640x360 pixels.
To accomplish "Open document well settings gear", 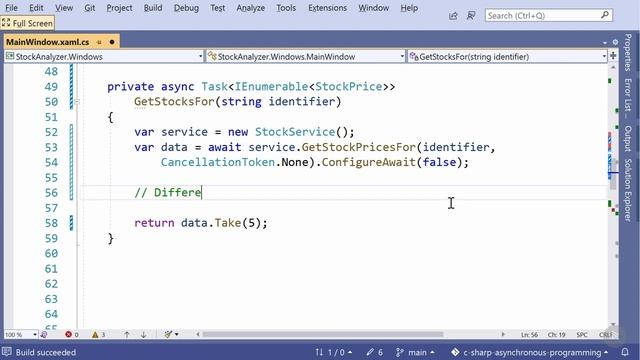I will pyautogui.click(x=615, y=42).
